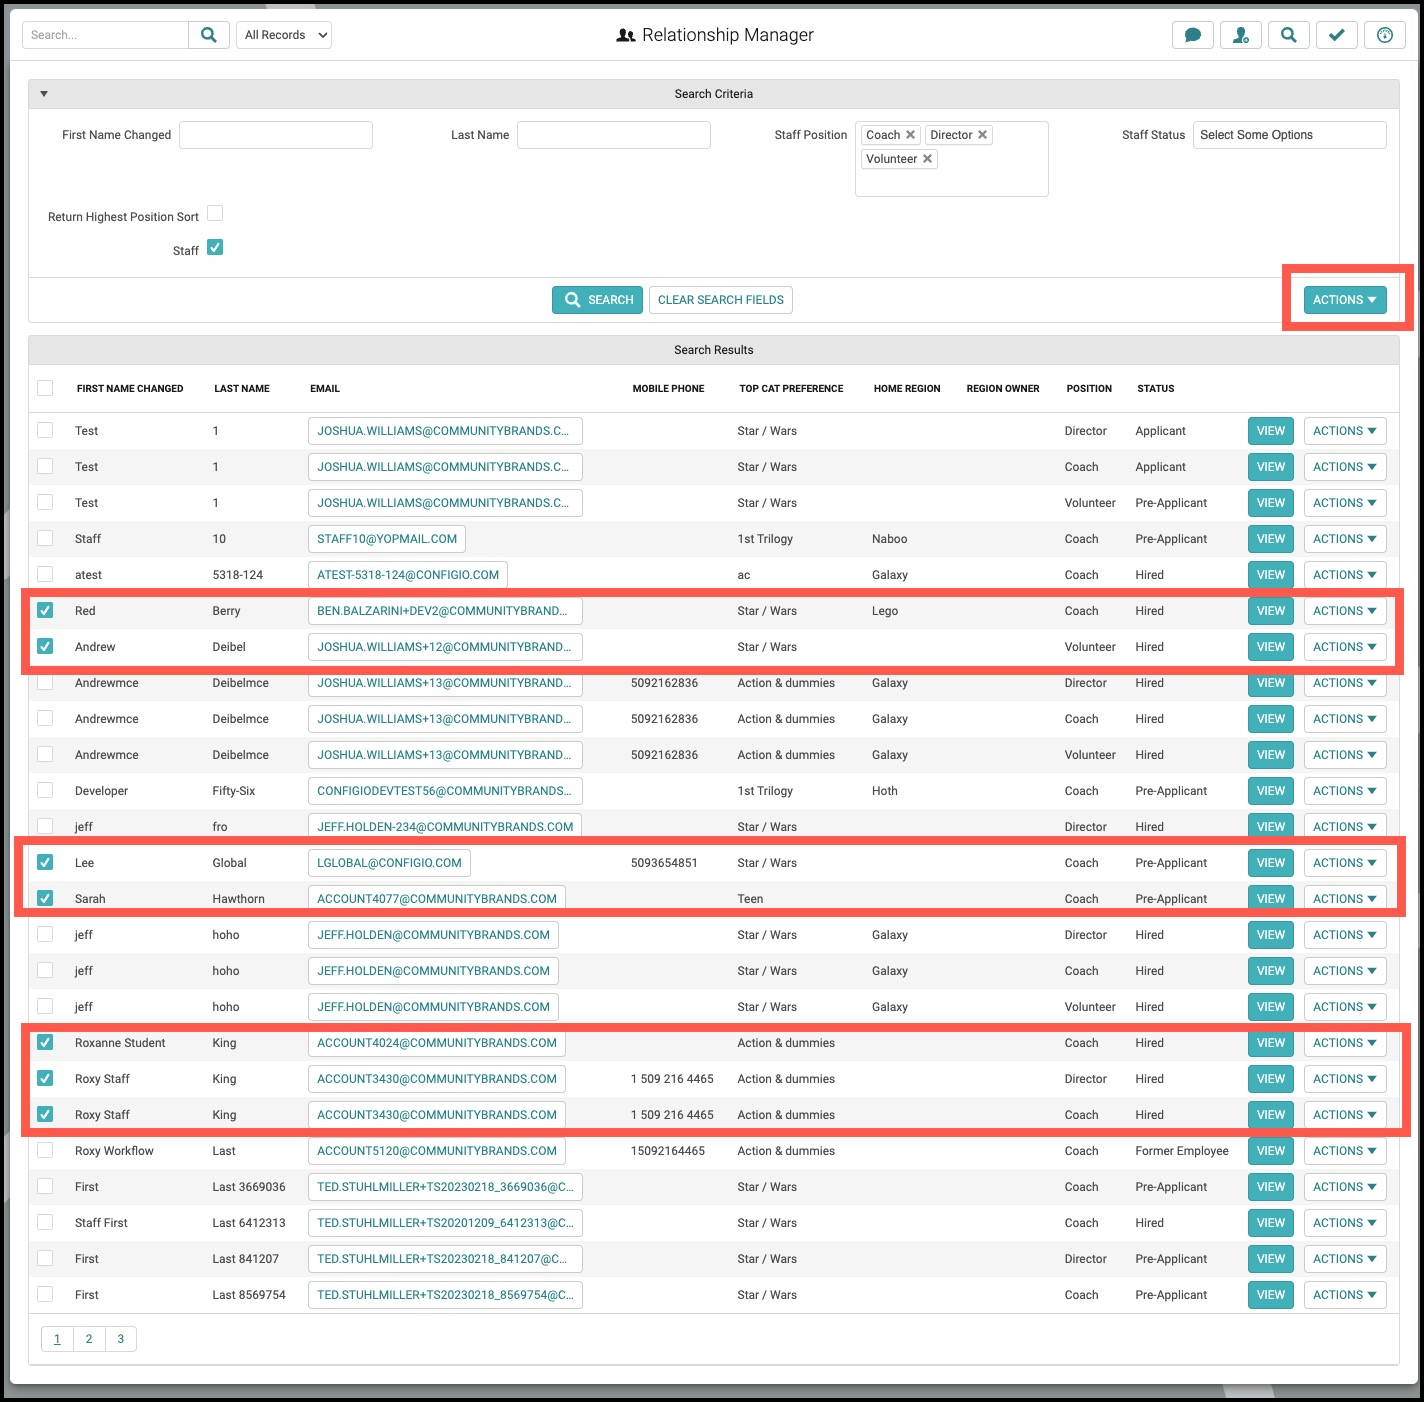Remove the Volunteer position tag
This screenshot has height=1402, width=1424.
click(927, 159)
